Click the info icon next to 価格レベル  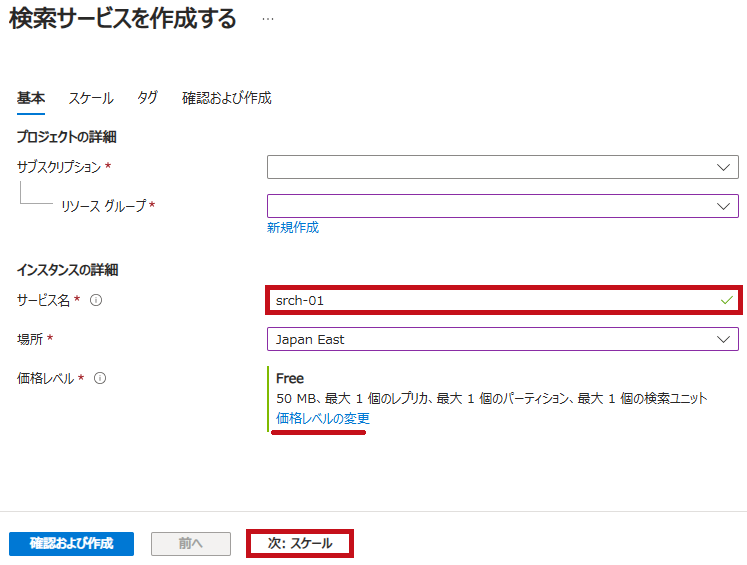coord(100,378)
